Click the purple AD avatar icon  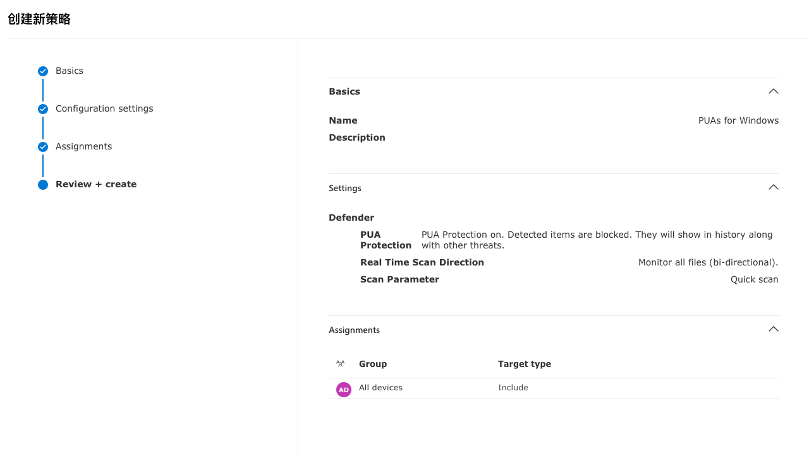click(x=344, y=390)
